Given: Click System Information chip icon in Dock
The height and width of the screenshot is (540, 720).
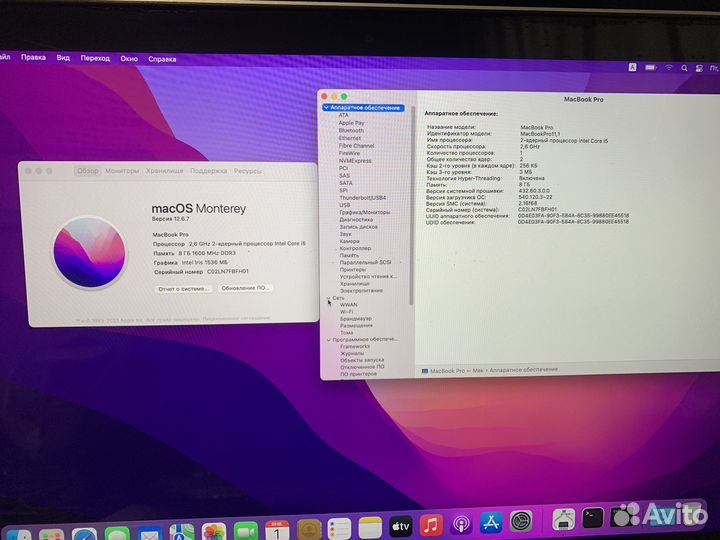Looking at the screenshot, I should pyautogui.click(x=563, y=519).
